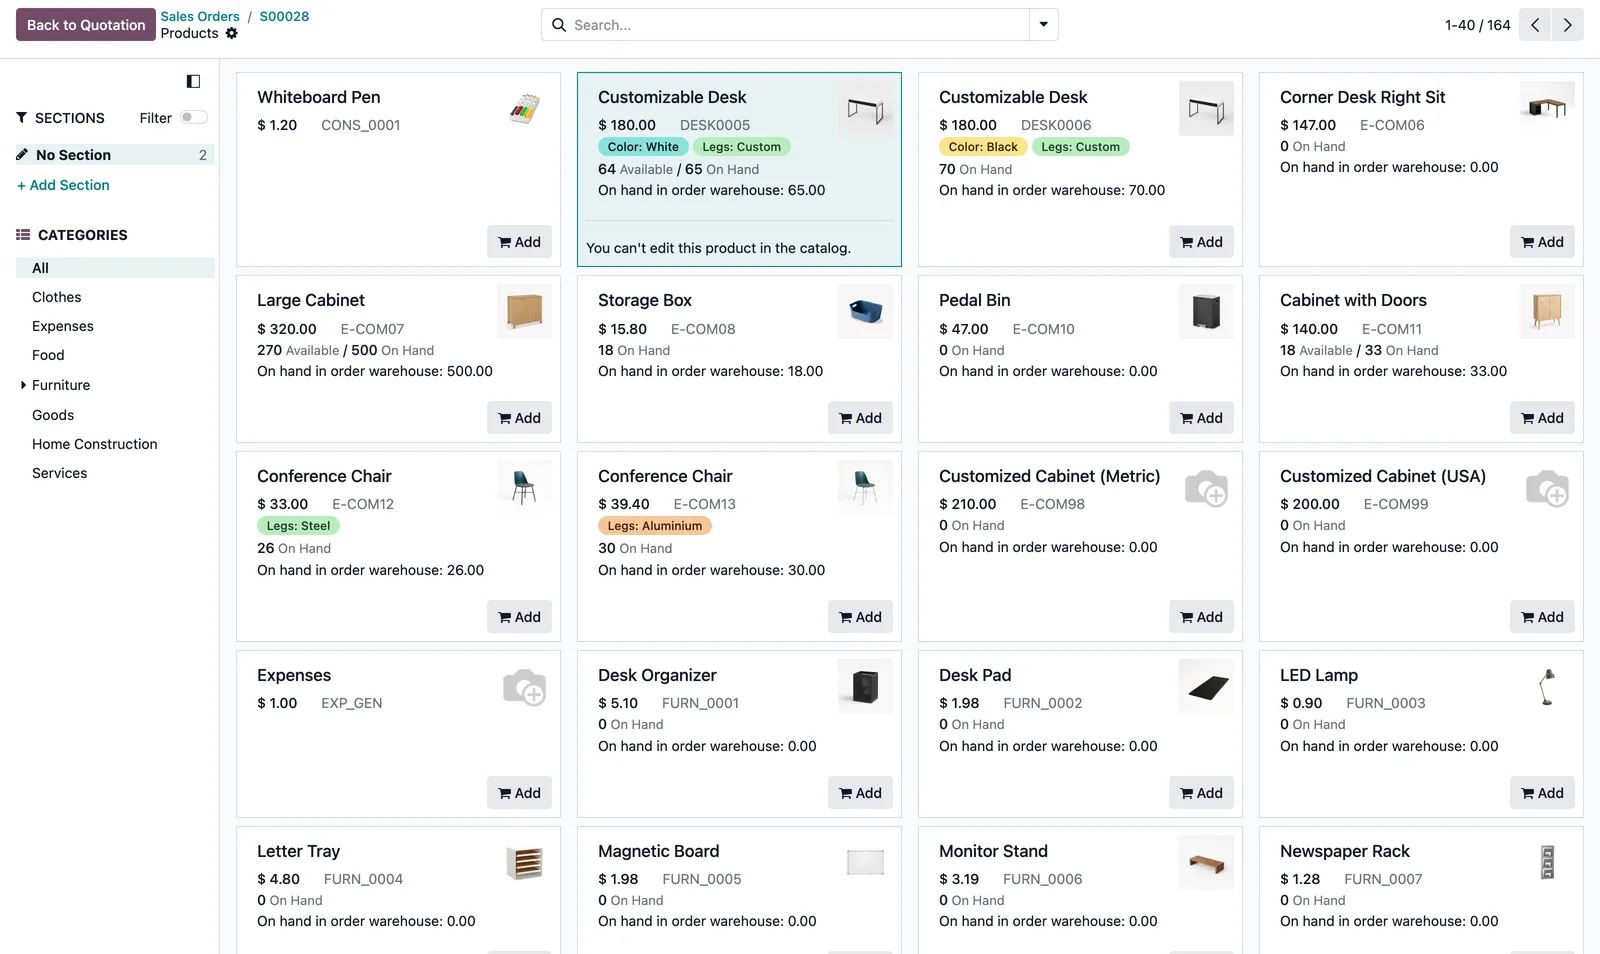Click the Letter Tray product image
Image resolution: width=1600 pixels, height=954 pixels.
click(x=524, y=862)
